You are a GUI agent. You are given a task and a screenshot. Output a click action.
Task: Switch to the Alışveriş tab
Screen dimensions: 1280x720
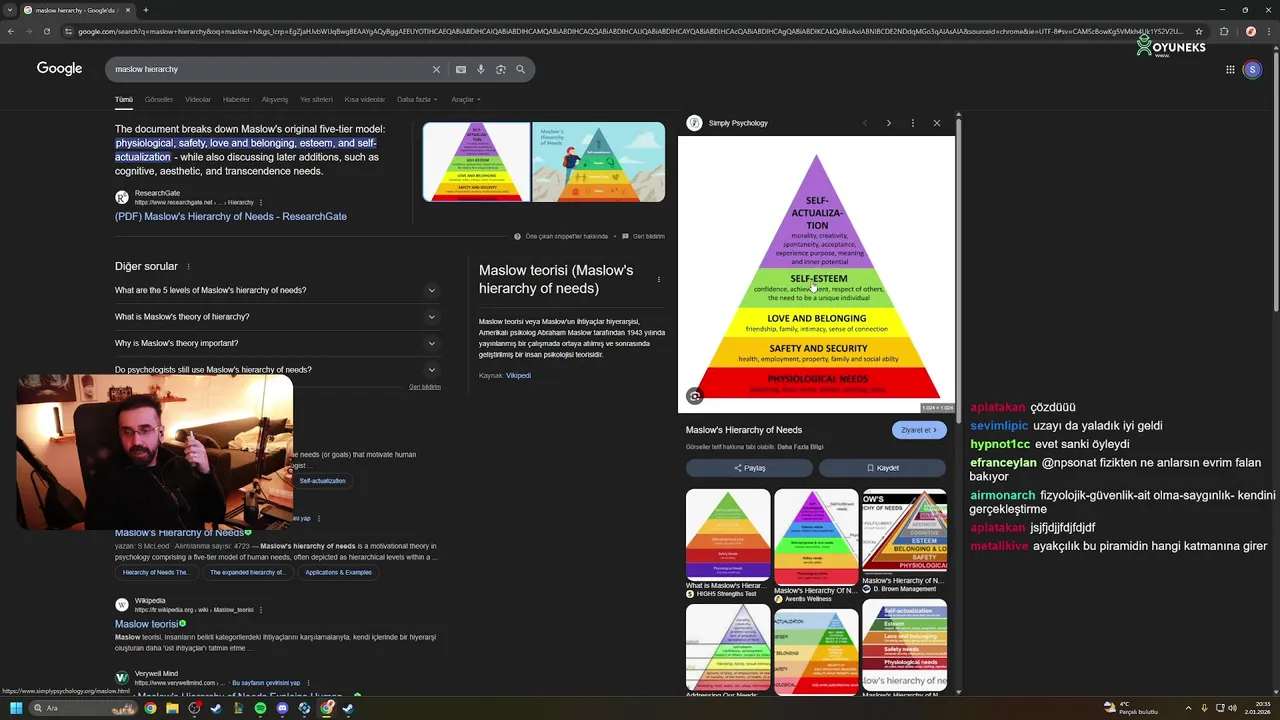(275, 100)
